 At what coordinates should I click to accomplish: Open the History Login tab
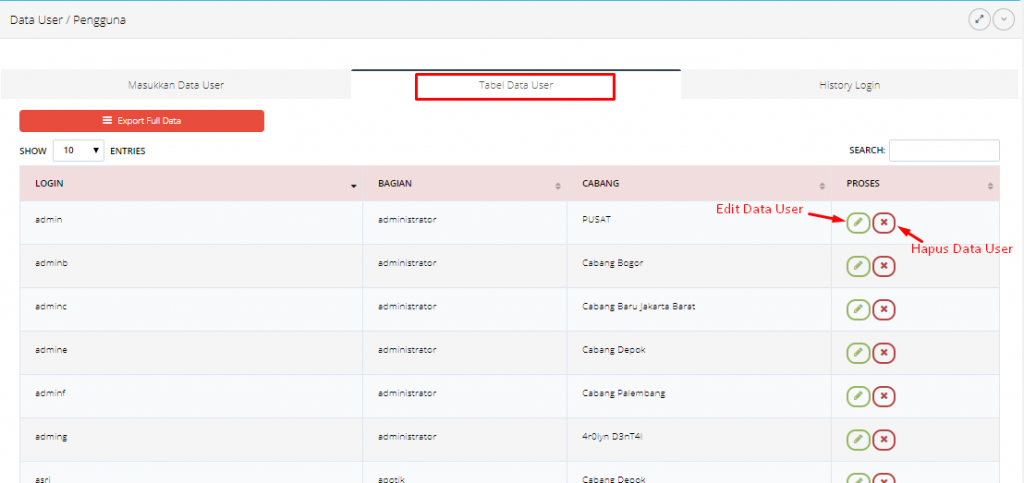point(848,85)
